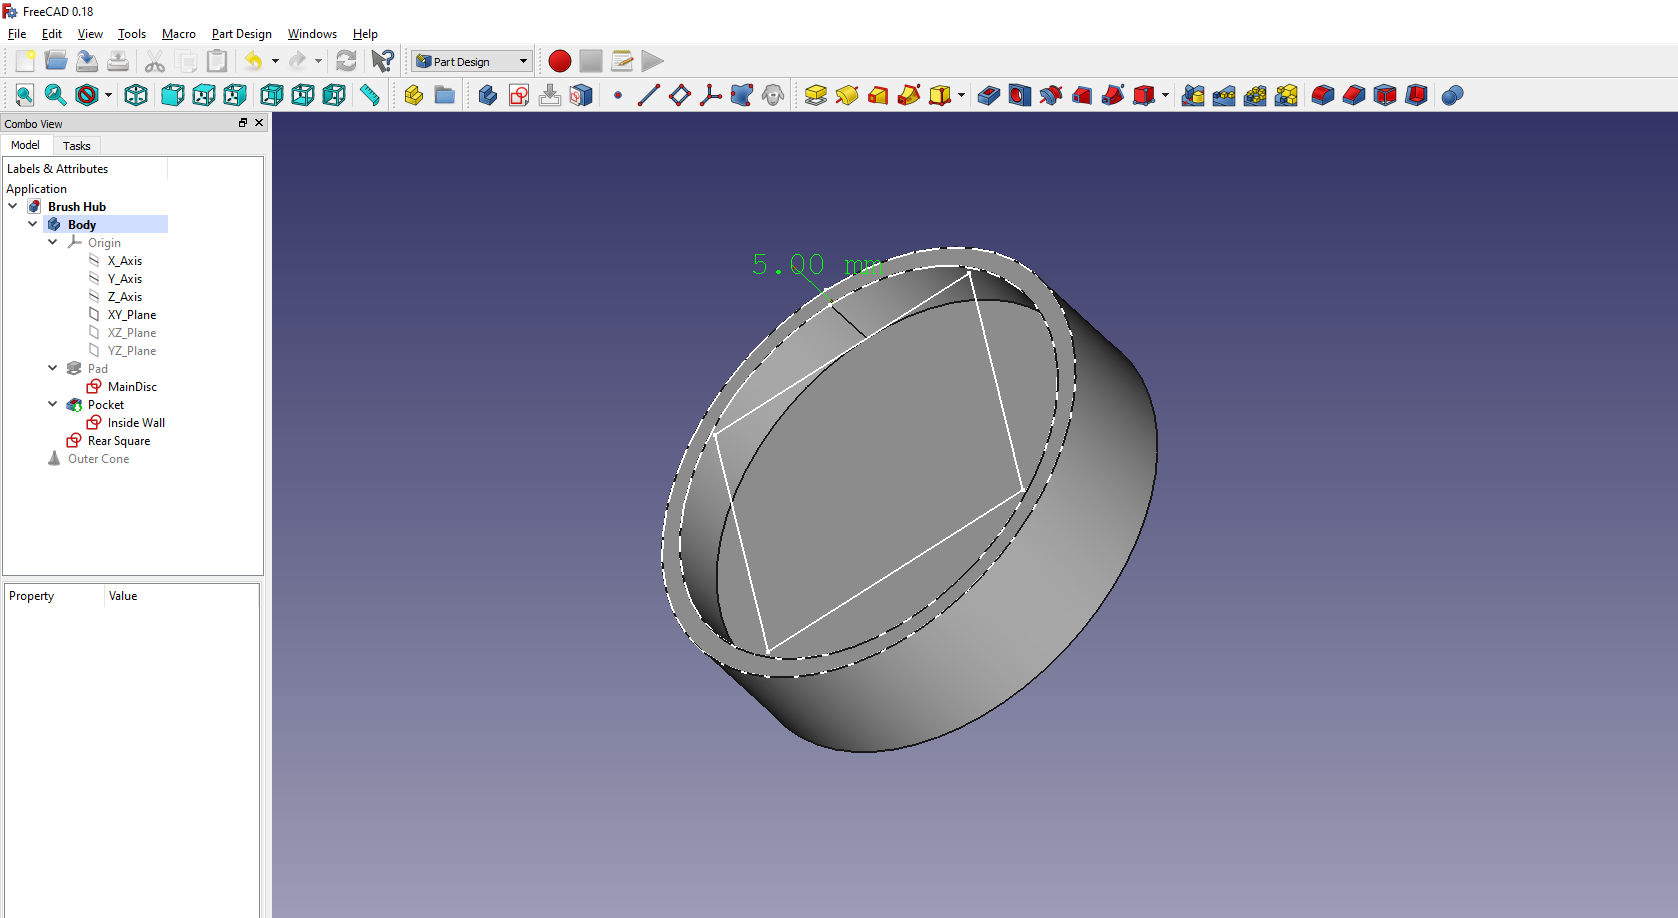Open subtractive primitive dropdown arrow
The image size is (1678, 918).
pos(1165,95)
